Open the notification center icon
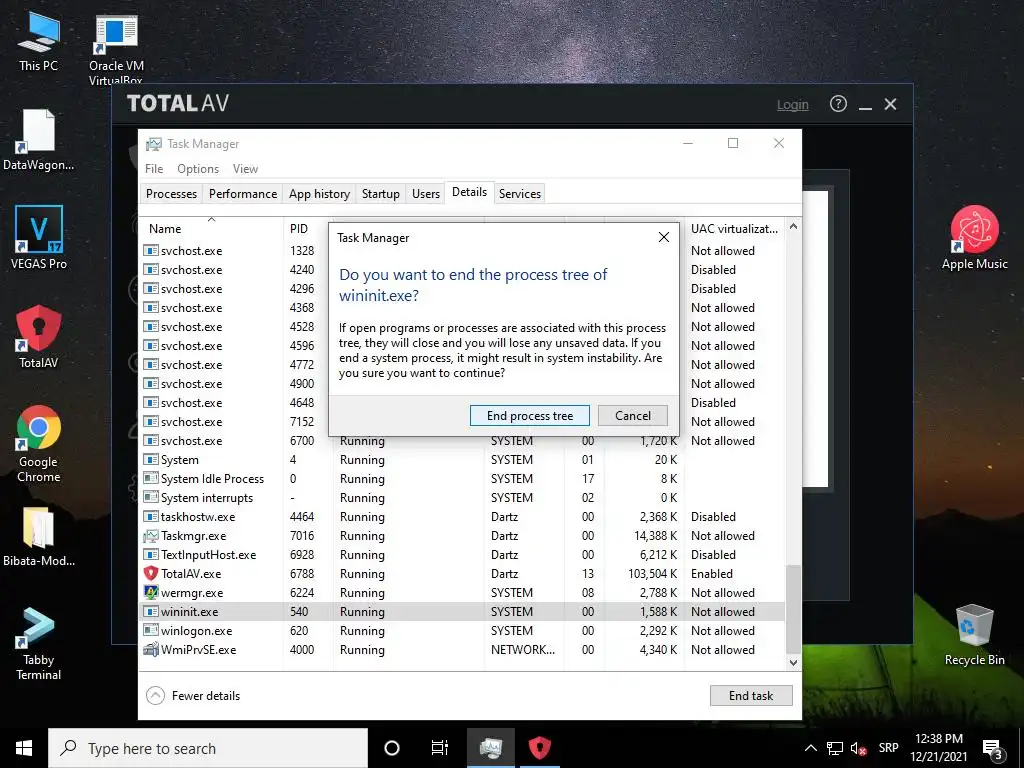 tap(993, 749)
